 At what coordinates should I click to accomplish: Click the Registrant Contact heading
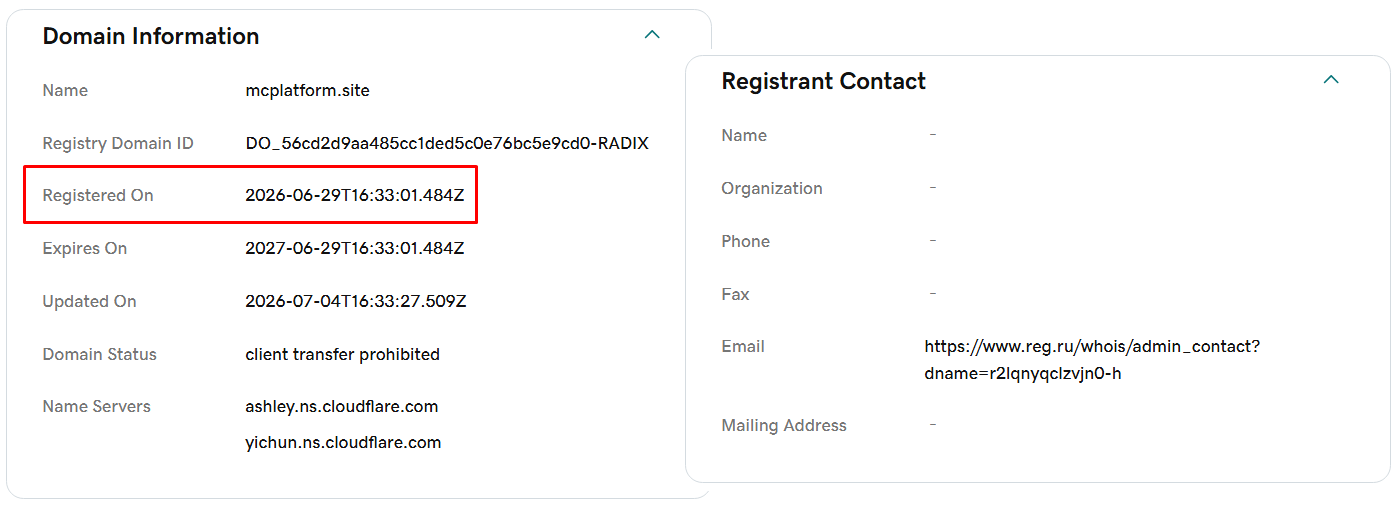(824, 81)
